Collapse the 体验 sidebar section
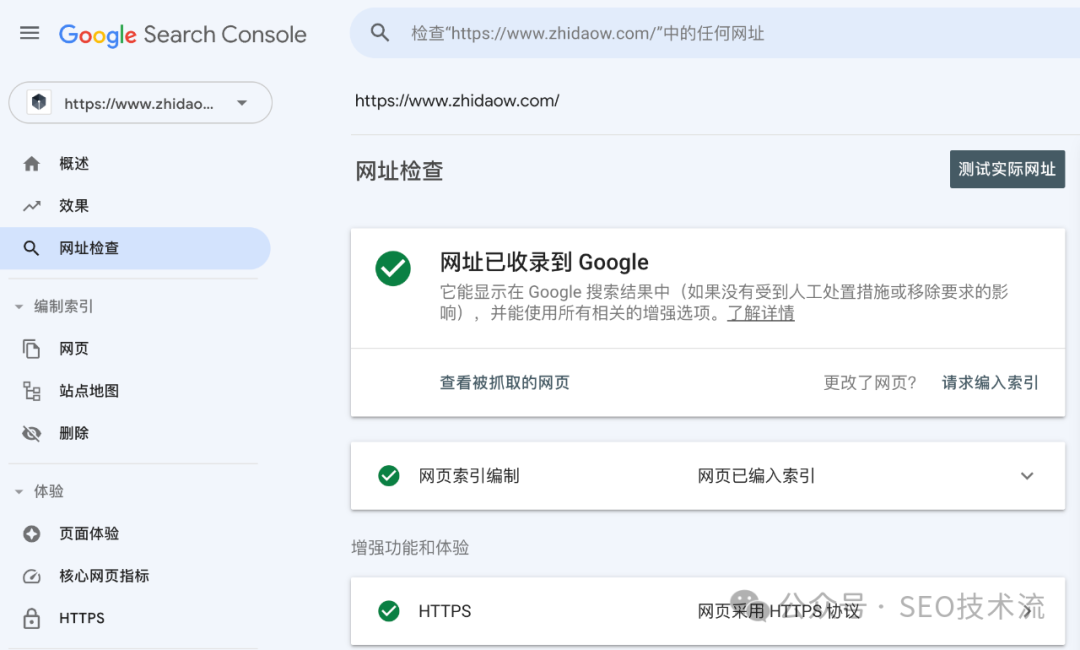The image size is (1080, 650). [19, 492]
